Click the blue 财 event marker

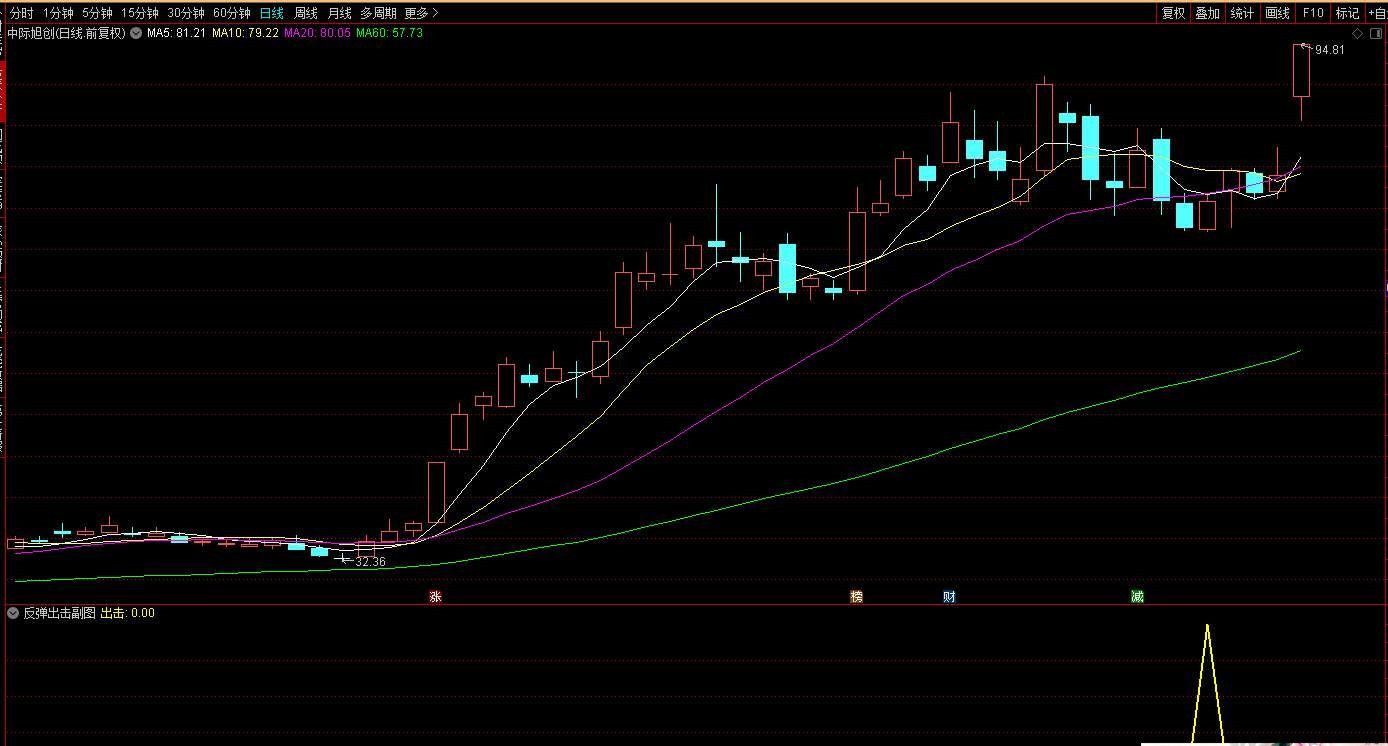click(949, 597)
